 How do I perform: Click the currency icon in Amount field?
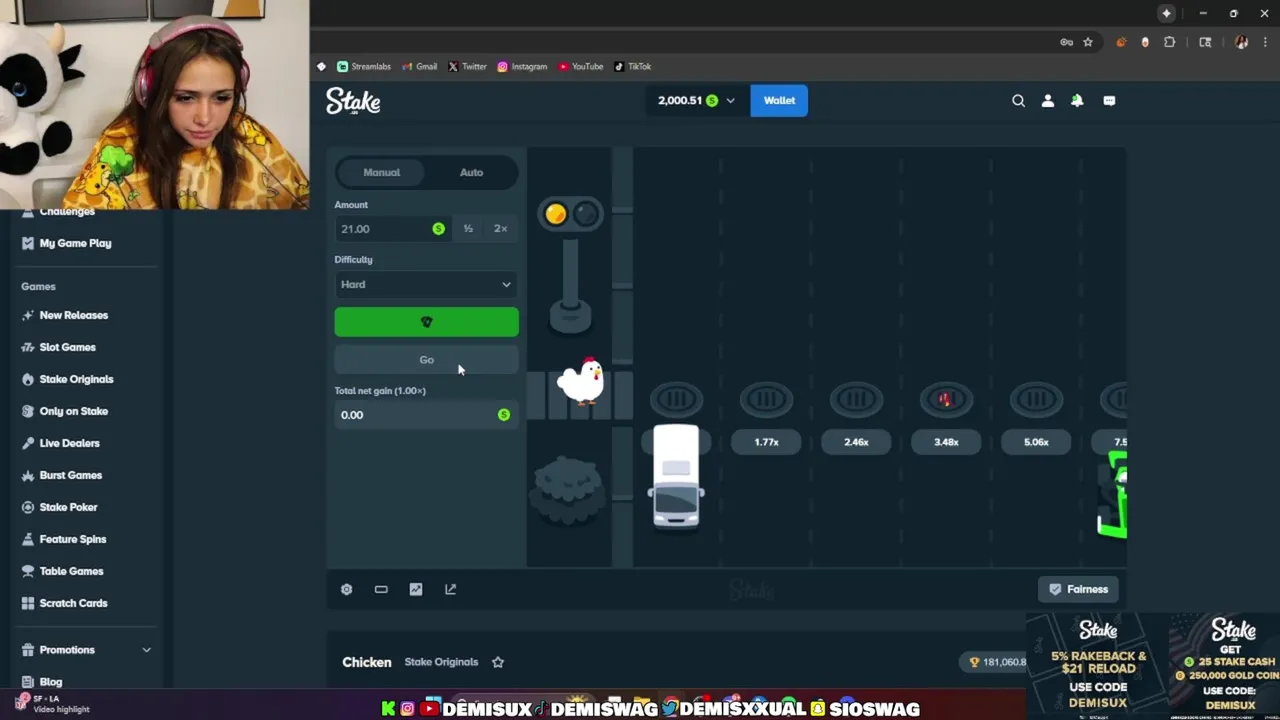coord(438,229)
